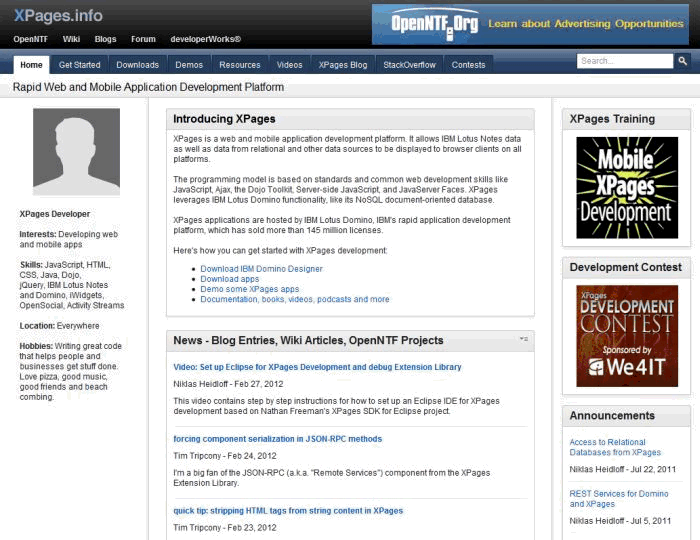The image size is (700, 540).
Task: Open Documentation, books, videos, podcasts link
Action: (x=295, y=299)
